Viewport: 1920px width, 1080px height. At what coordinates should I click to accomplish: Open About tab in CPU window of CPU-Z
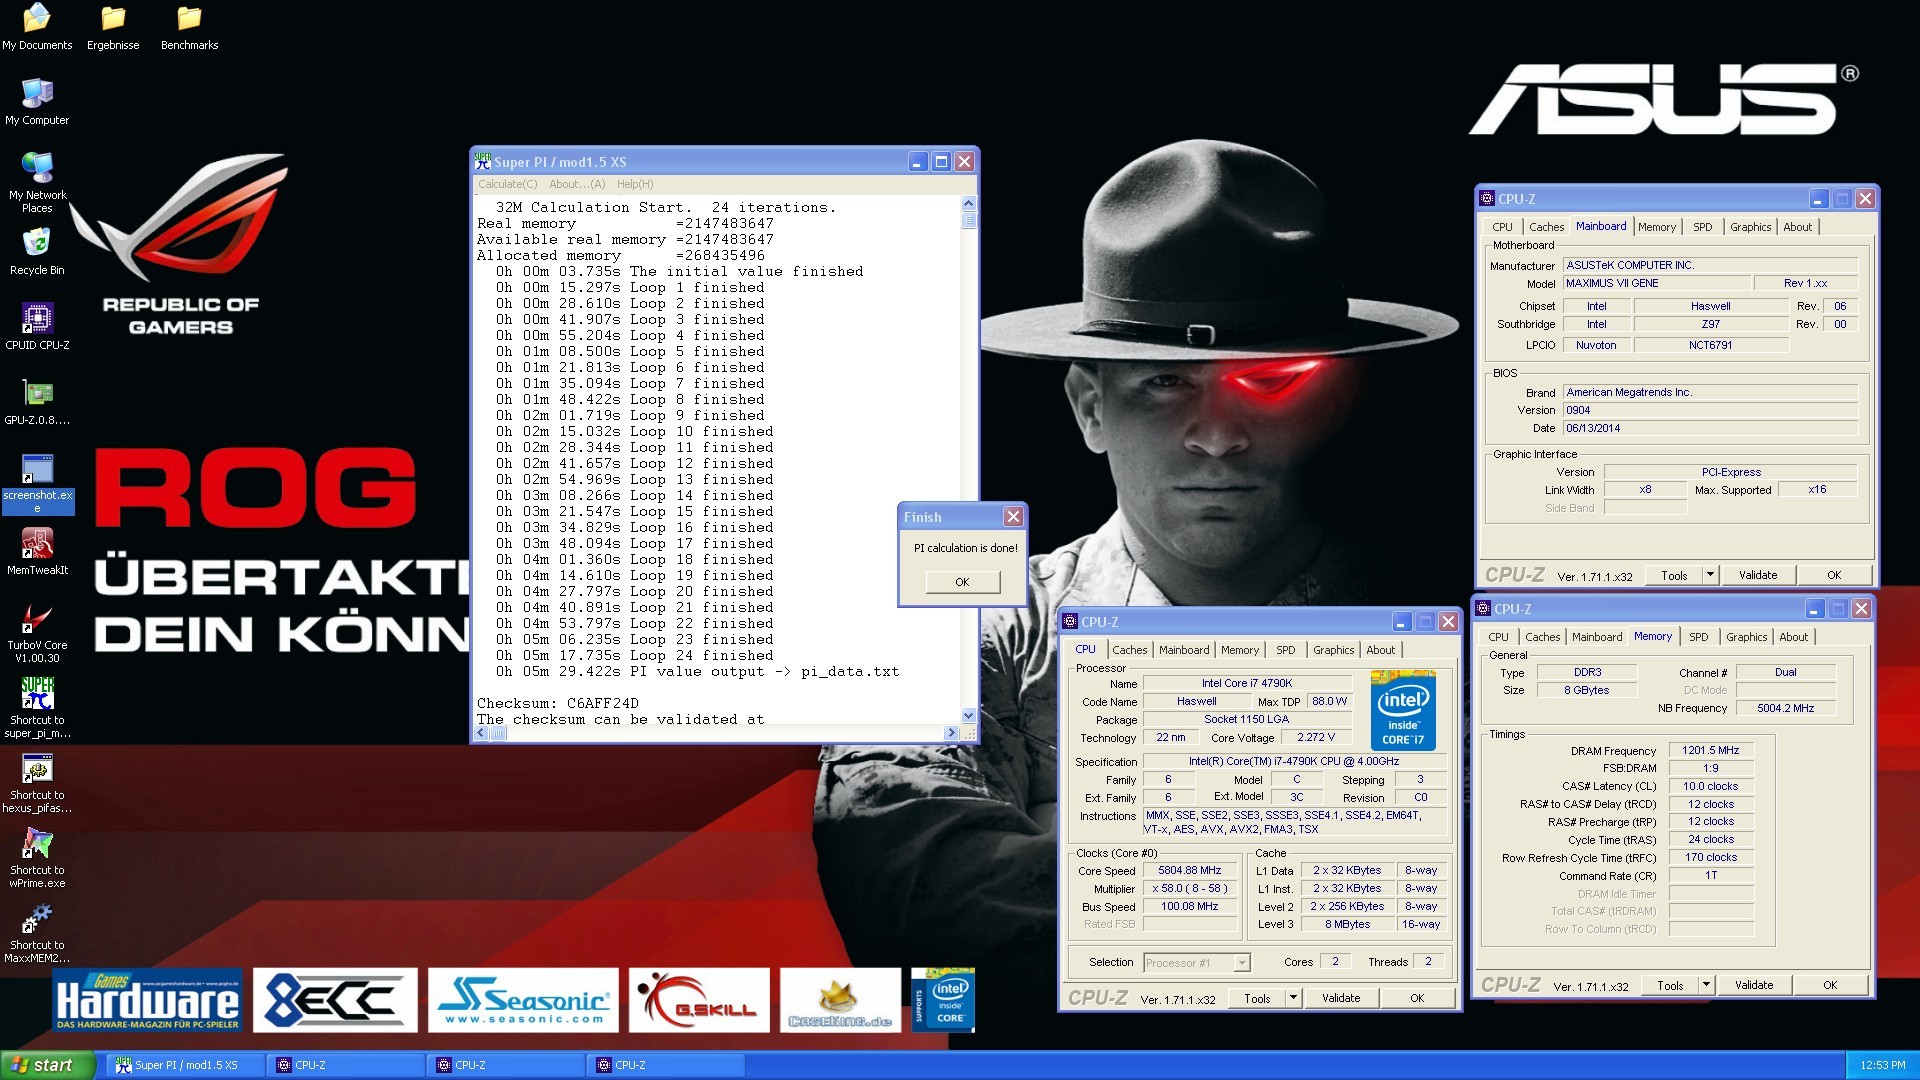tap(1381, 650)
